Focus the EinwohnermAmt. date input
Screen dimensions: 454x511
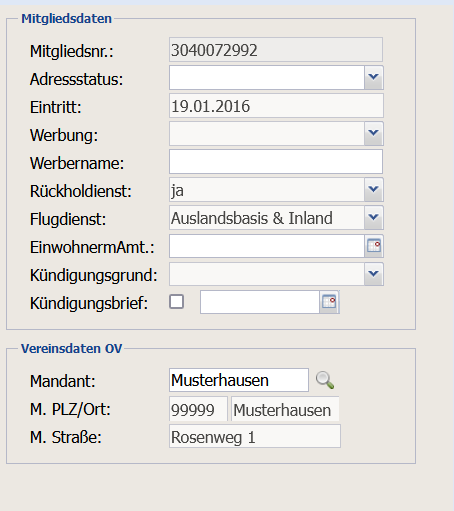point(266,246)
